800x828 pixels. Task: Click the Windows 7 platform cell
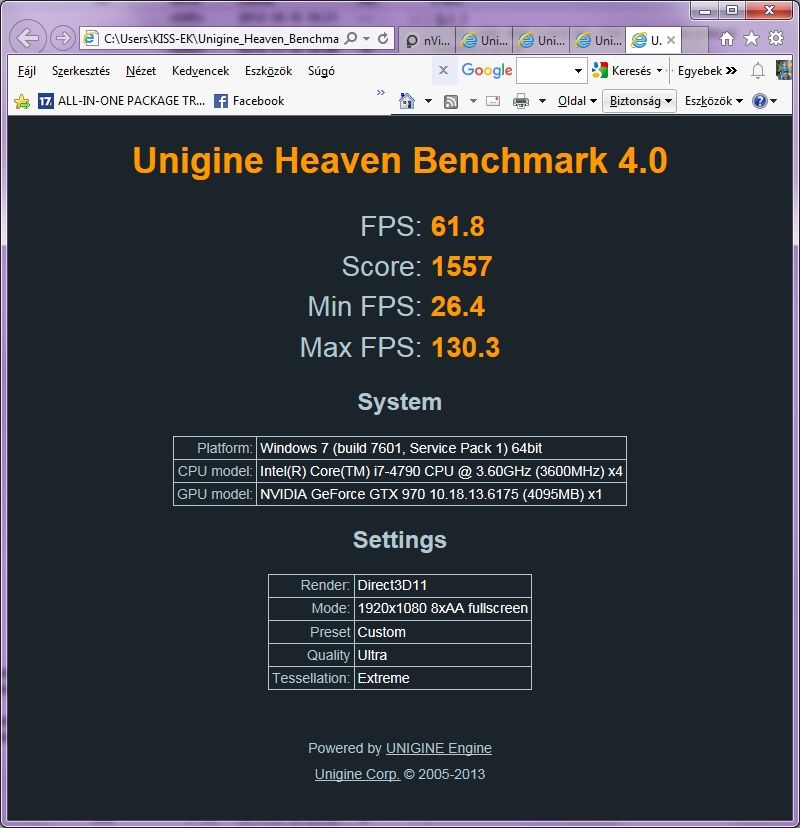(441, 448)
